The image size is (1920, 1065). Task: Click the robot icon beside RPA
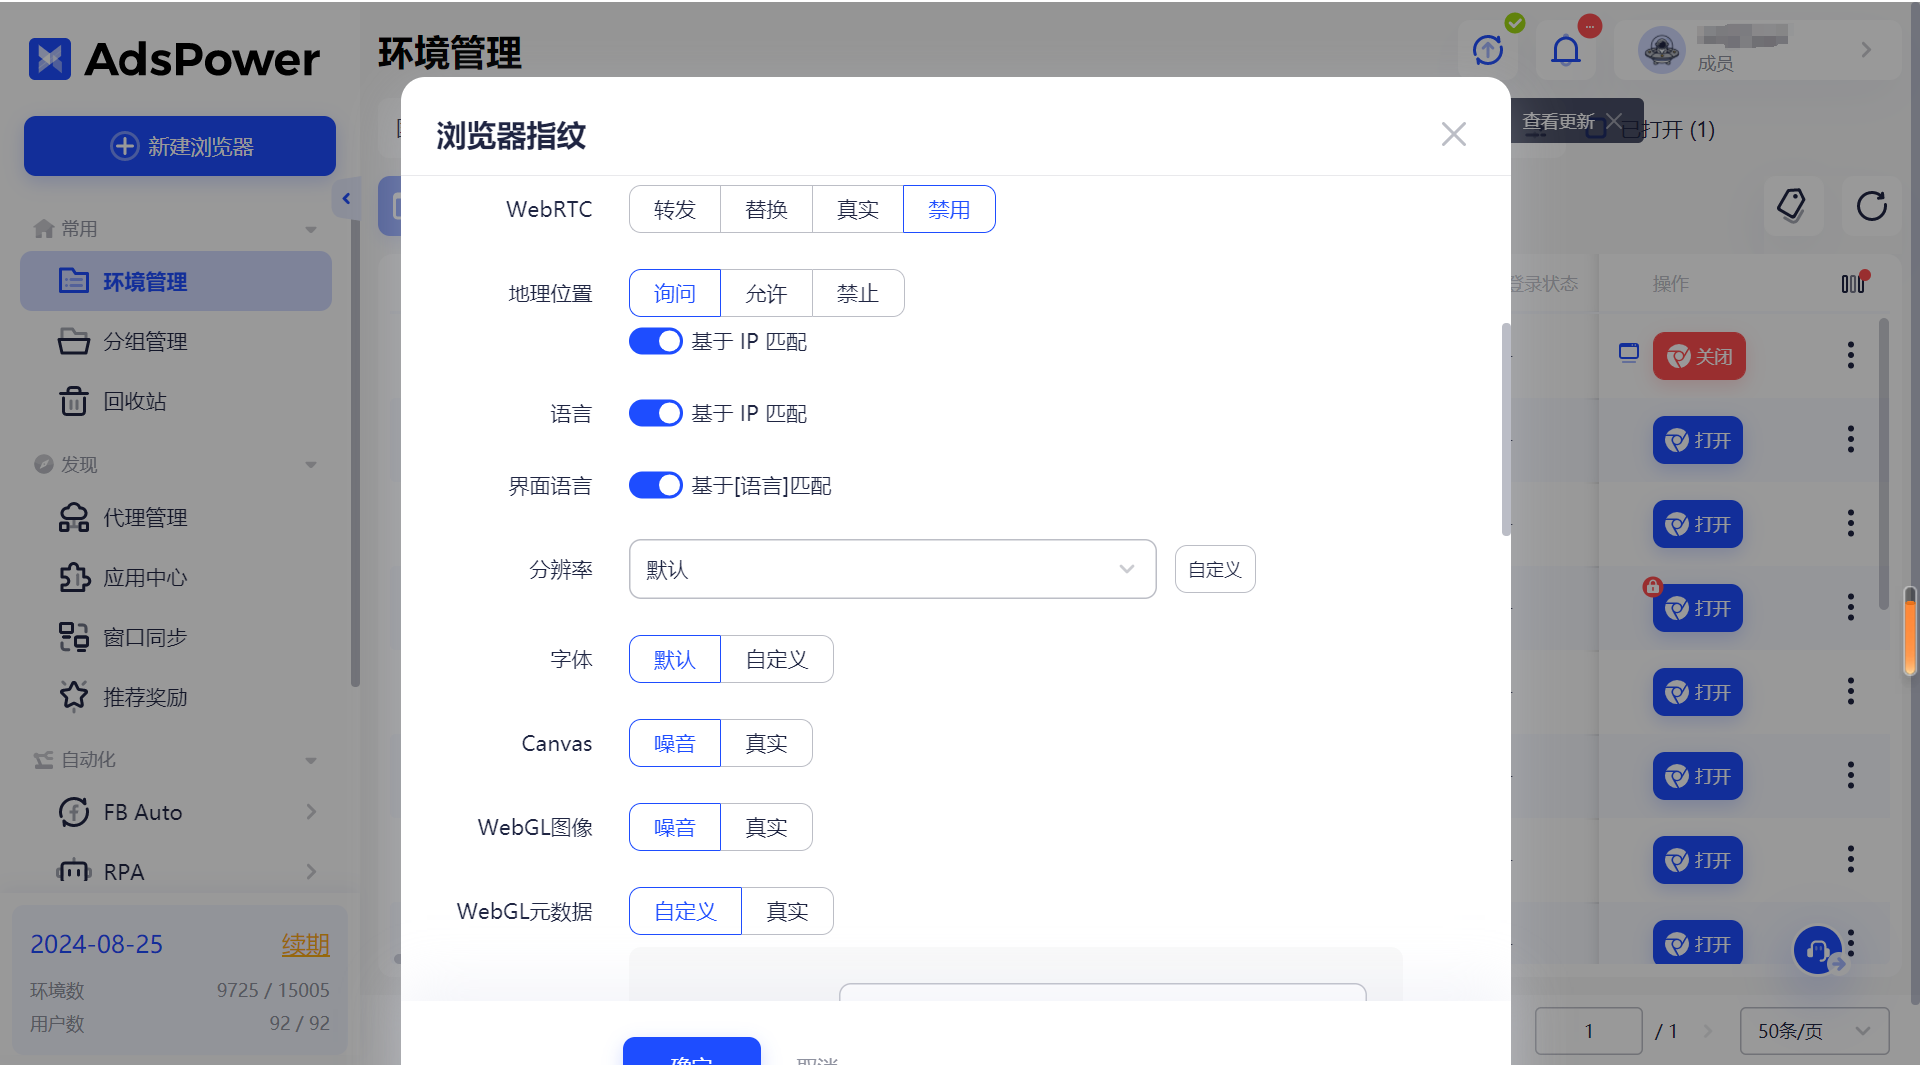(x=73, y=871)
